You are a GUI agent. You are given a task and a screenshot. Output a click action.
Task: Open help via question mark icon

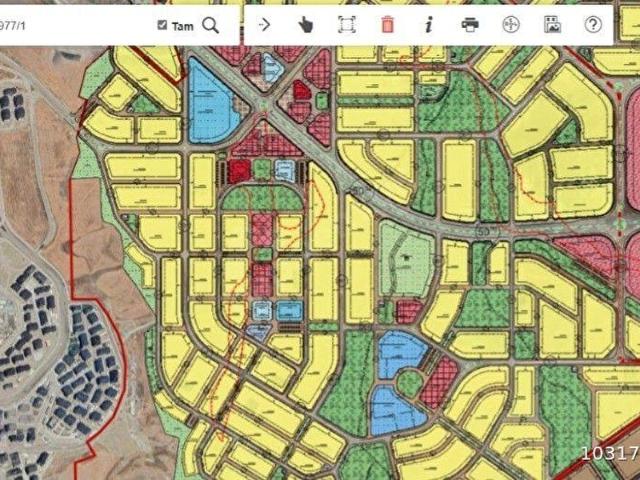593,25
